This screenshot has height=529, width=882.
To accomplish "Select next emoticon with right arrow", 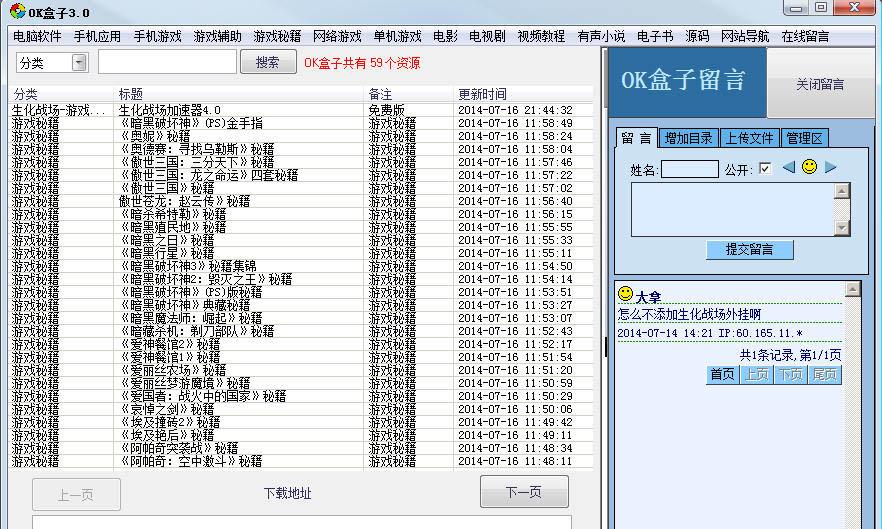I will click(x=830, y=167).
